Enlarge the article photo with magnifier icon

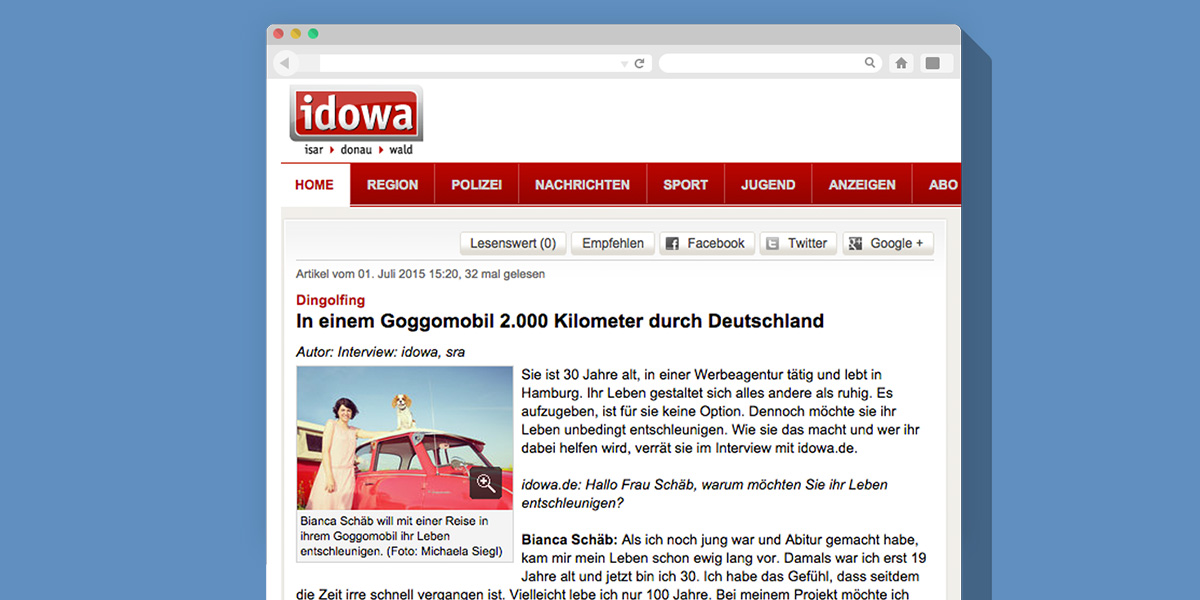pos(486,483)
